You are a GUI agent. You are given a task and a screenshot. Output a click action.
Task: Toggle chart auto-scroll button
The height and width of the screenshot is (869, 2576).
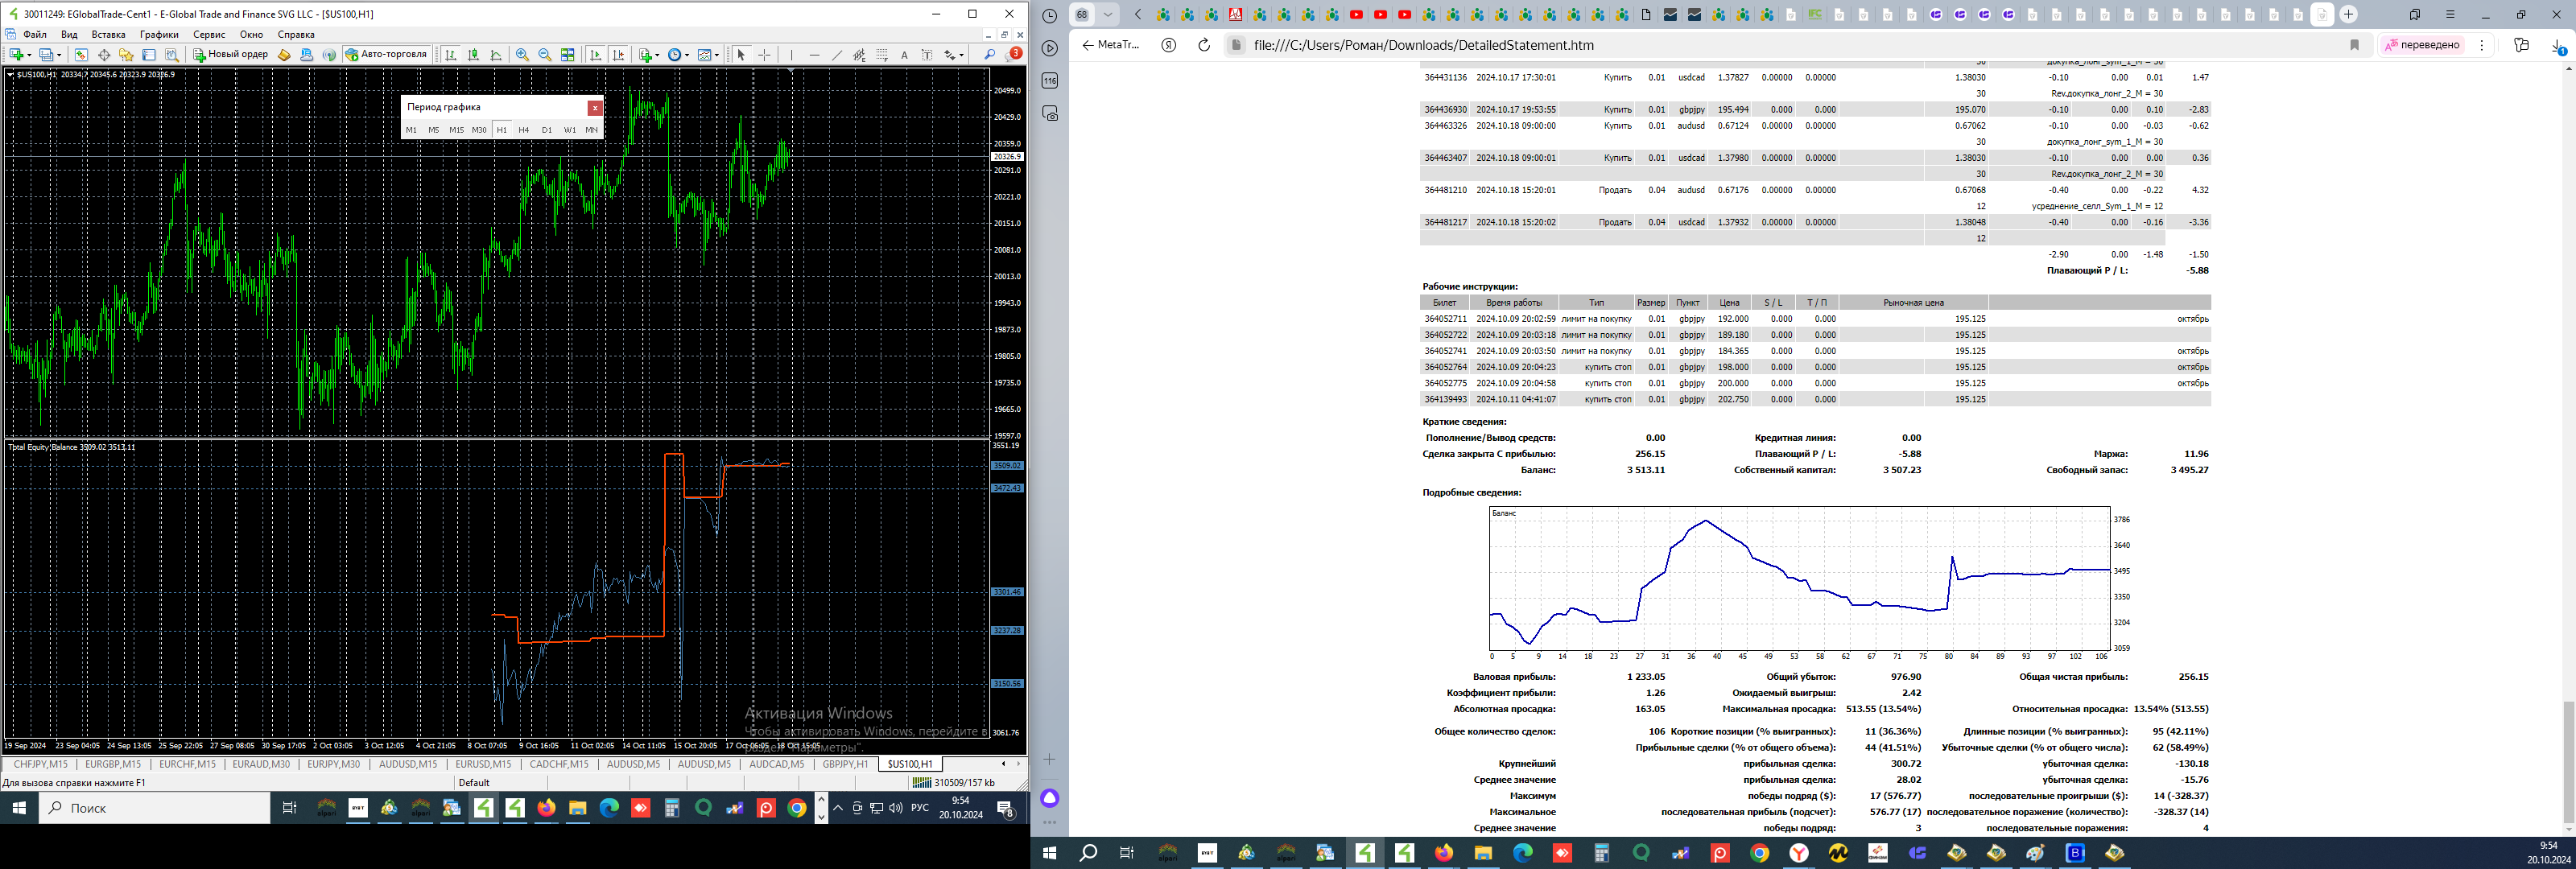(596, 55)
